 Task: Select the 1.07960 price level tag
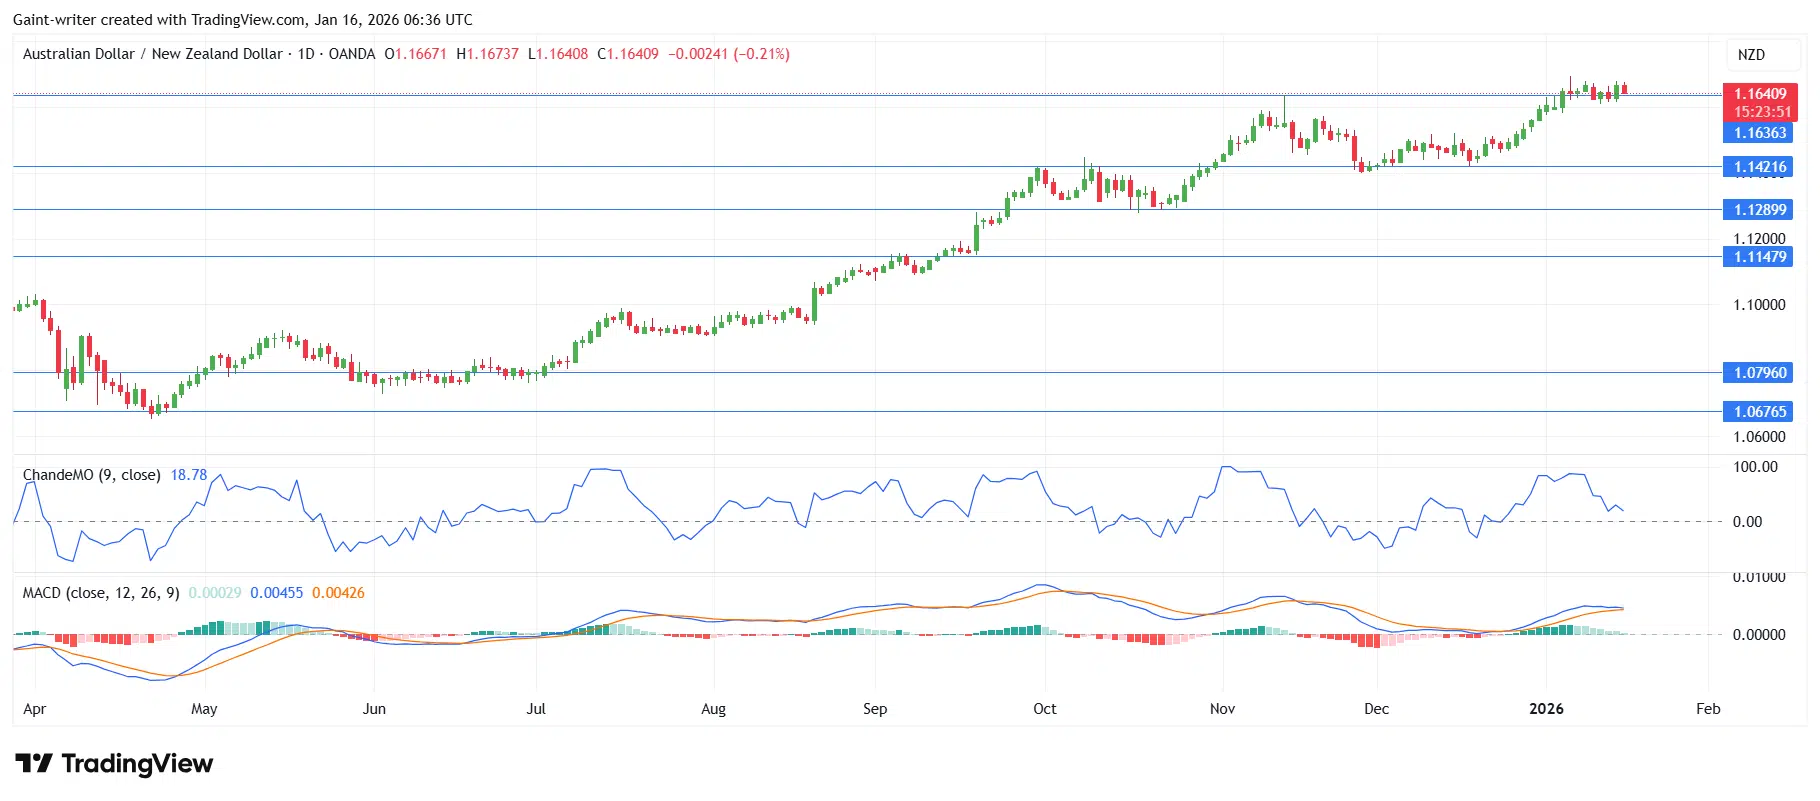tap(1759, 373)
